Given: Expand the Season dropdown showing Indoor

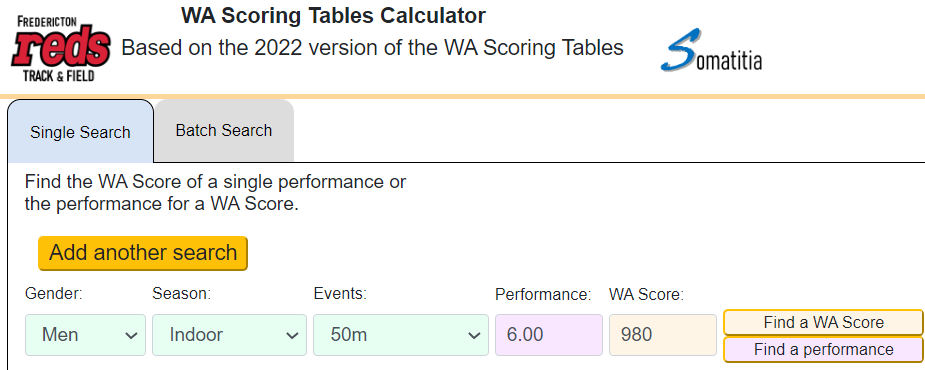Looking at the screenshot, I should tap(229, 335).
